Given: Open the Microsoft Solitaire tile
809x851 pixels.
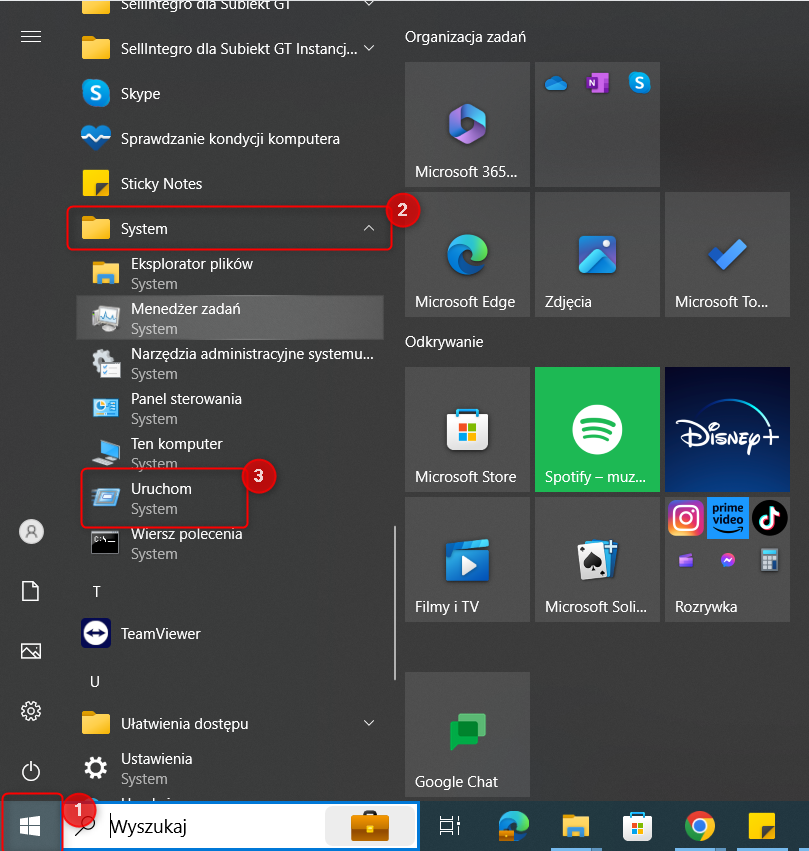Looking at the screenshot, I should (597, 560).
